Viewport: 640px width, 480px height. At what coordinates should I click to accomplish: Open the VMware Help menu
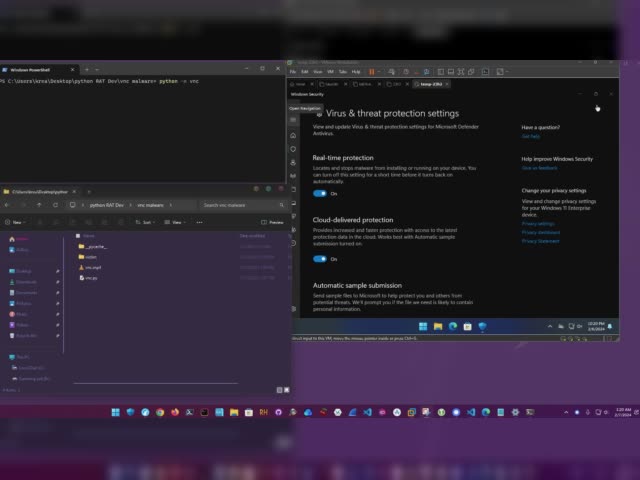356,72
